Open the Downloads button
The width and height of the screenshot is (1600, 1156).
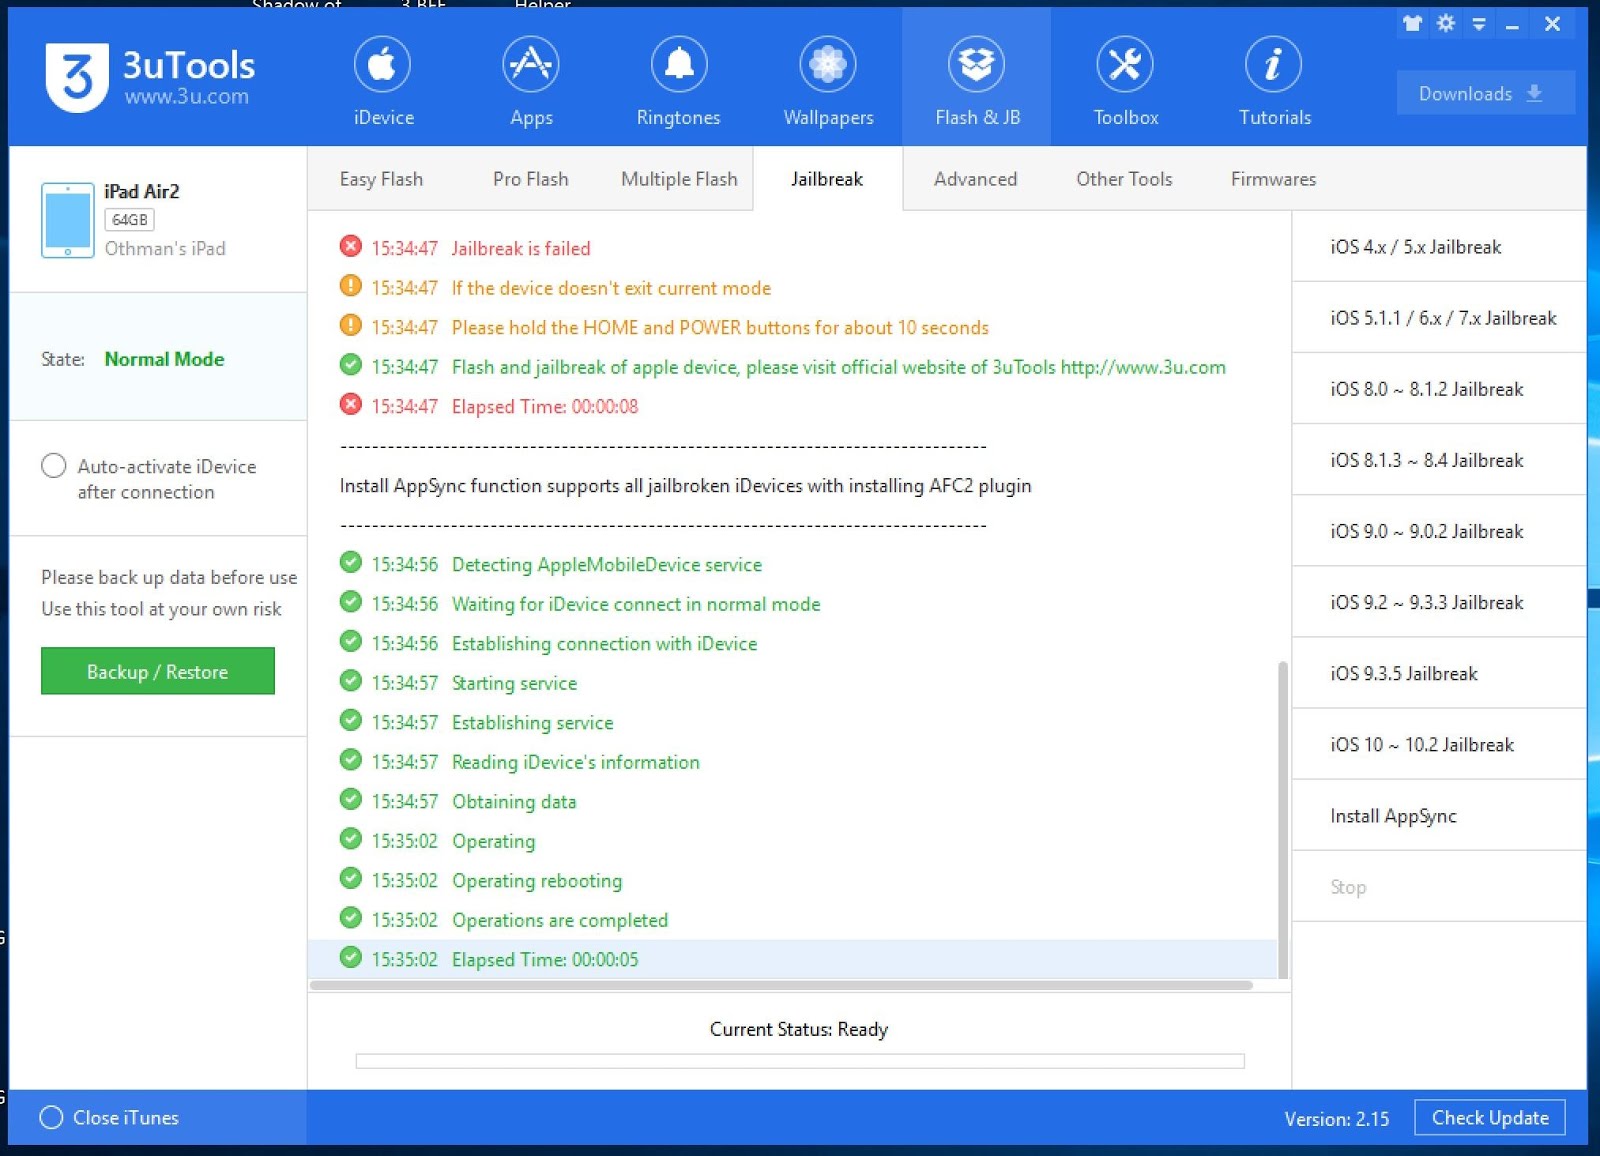[1485, 93]
